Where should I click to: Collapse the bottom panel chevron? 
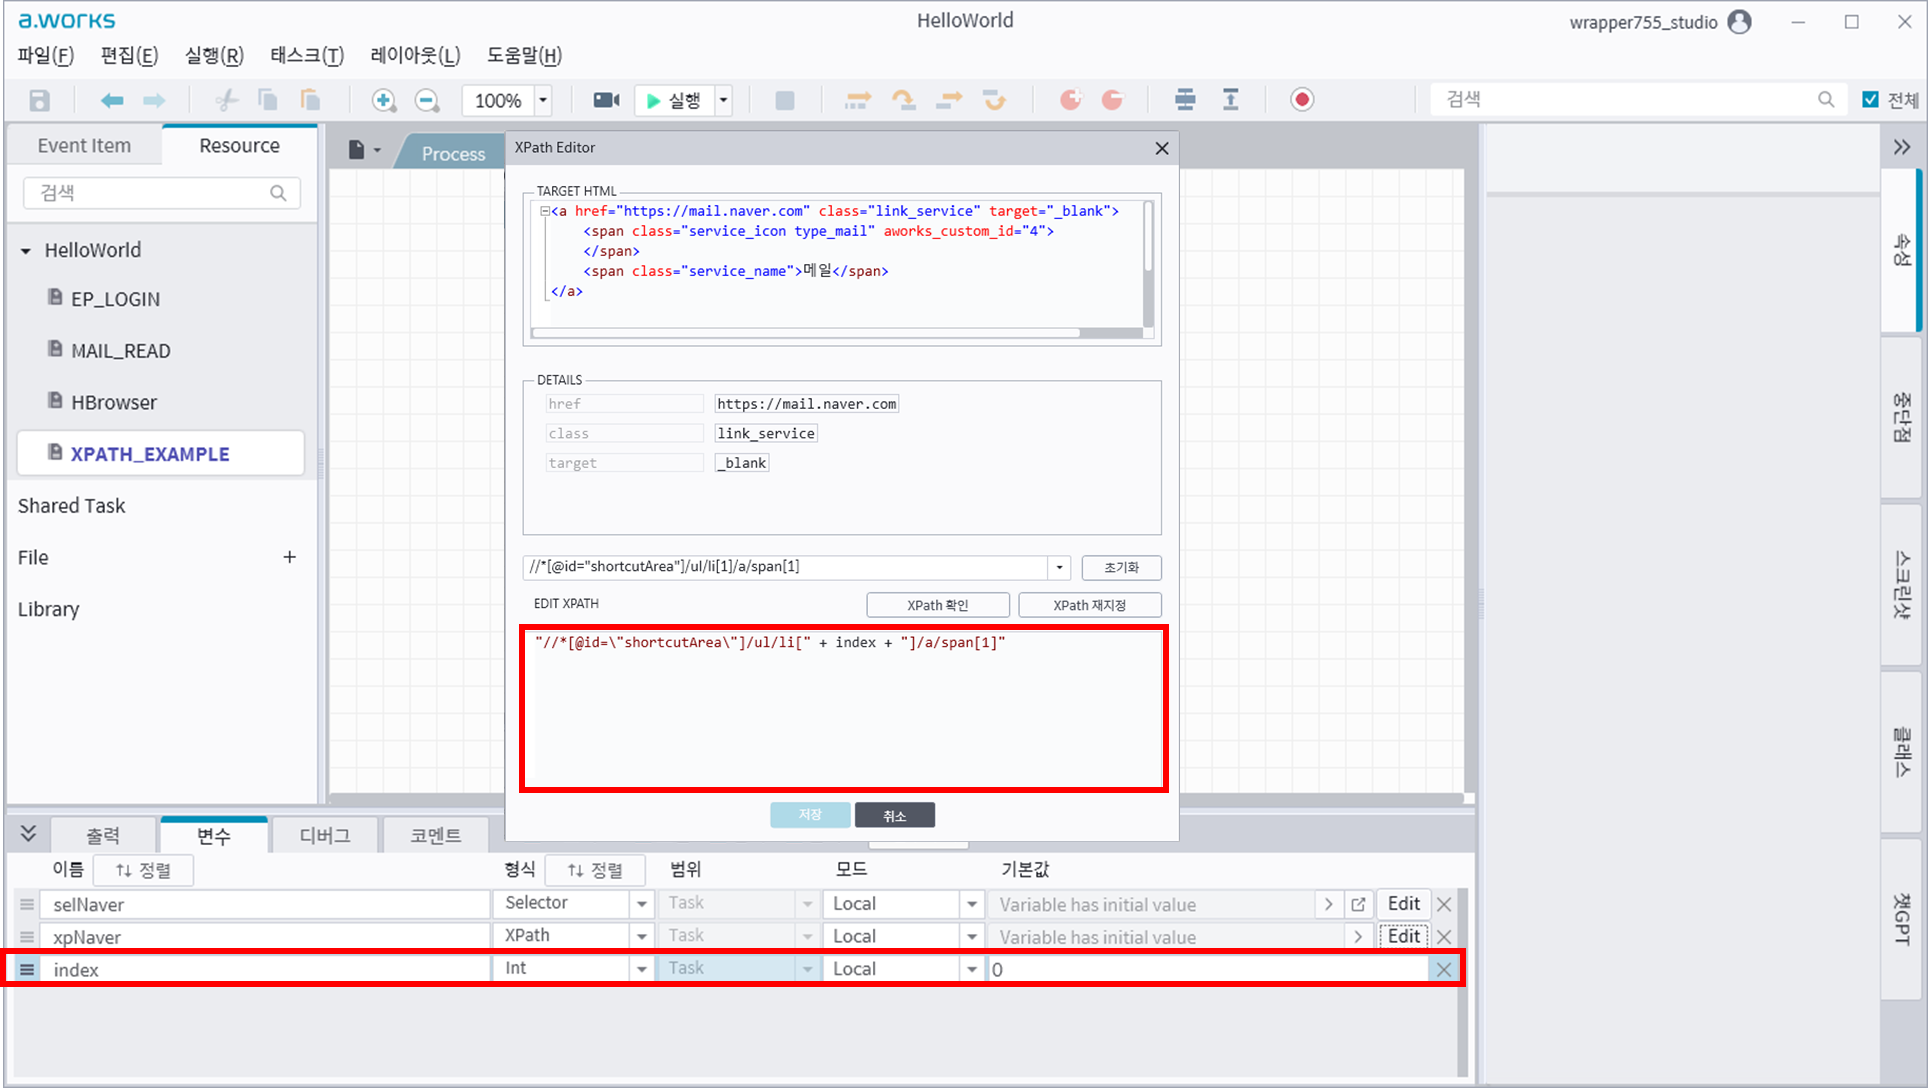[28, 834]
